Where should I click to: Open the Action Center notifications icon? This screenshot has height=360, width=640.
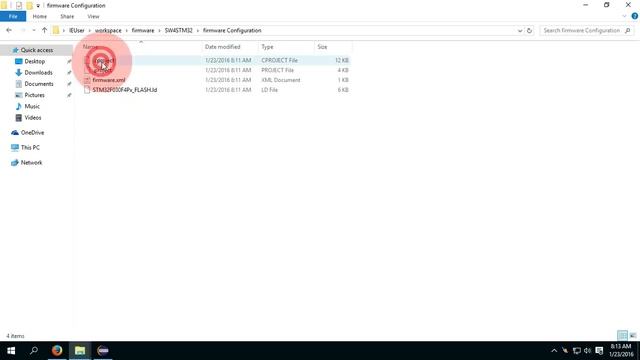[599, 351]
